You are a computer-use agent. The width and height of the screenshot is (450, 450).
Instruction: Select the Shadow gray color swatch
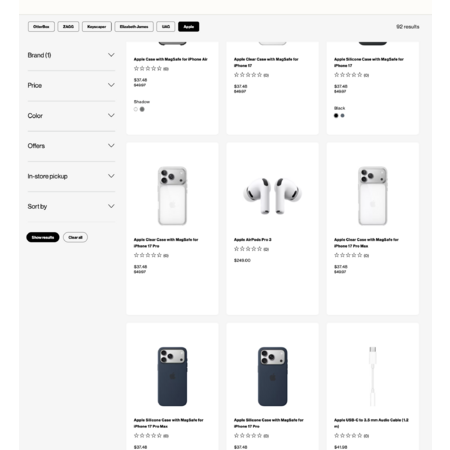pos(142,109)
